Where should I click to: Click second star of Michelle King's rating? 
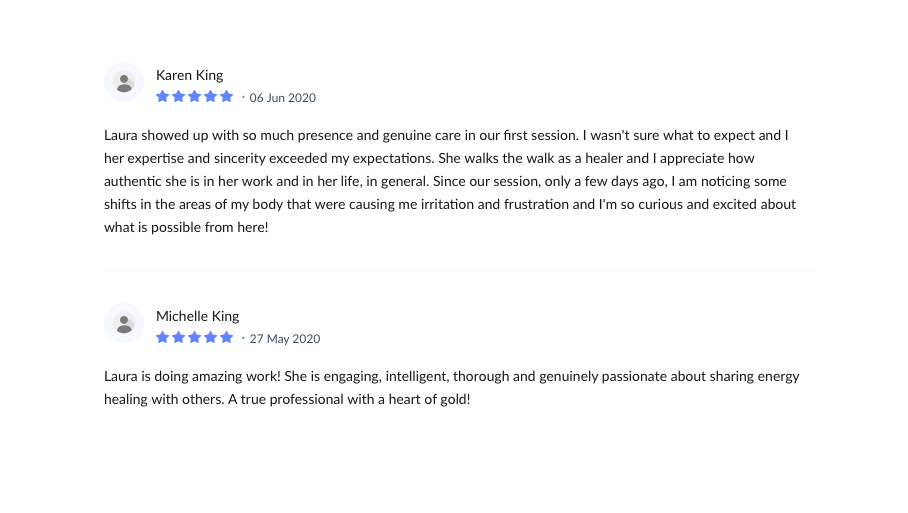[x=179, y=338]
